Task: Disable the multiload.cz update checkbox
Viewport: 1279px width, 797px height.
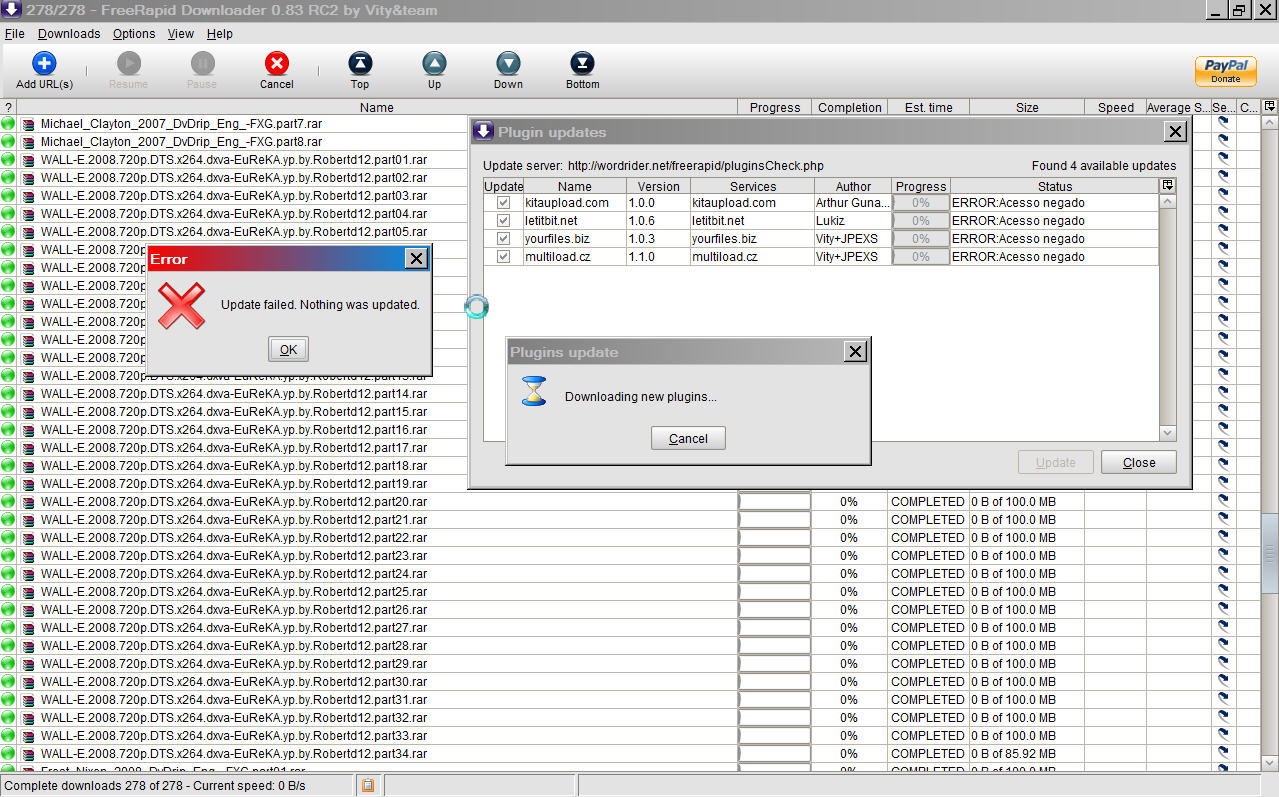Action: 503,257
